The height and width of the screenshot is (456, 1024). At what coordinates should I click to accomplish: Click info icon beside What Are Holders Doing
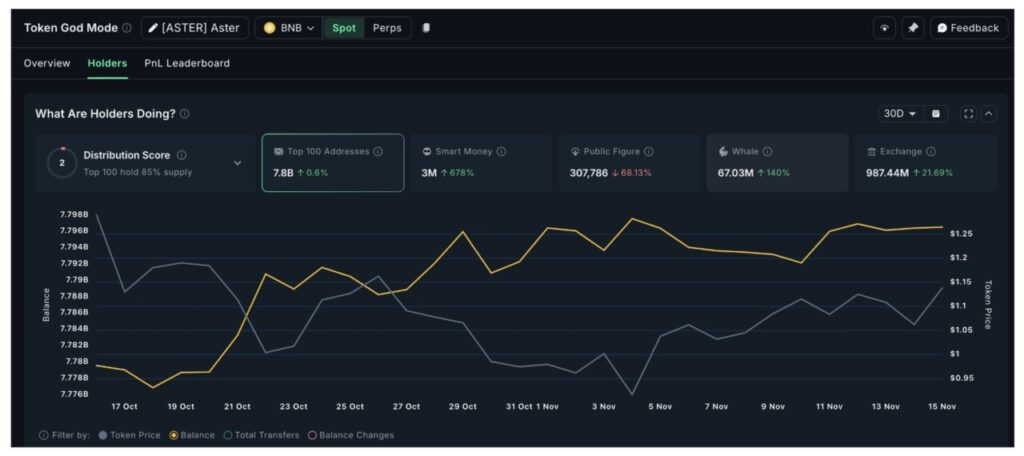tap(185, 114)
